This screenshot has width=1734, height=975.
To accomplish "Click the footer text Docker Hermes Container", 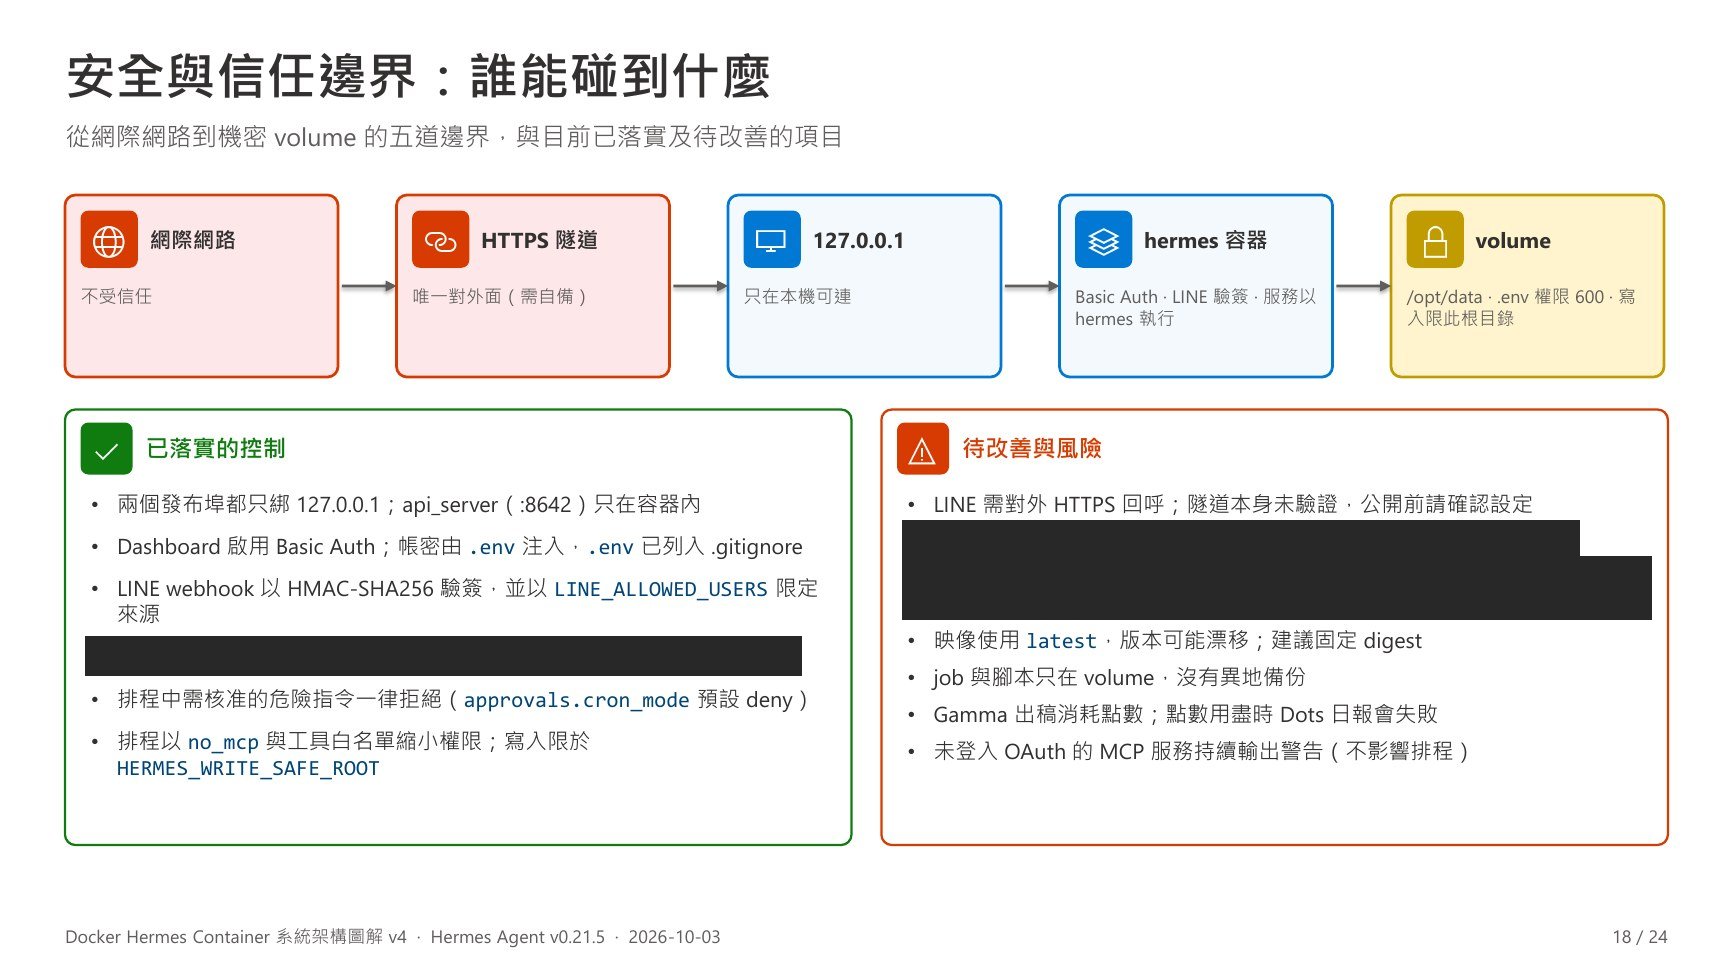I will (236, 937).
